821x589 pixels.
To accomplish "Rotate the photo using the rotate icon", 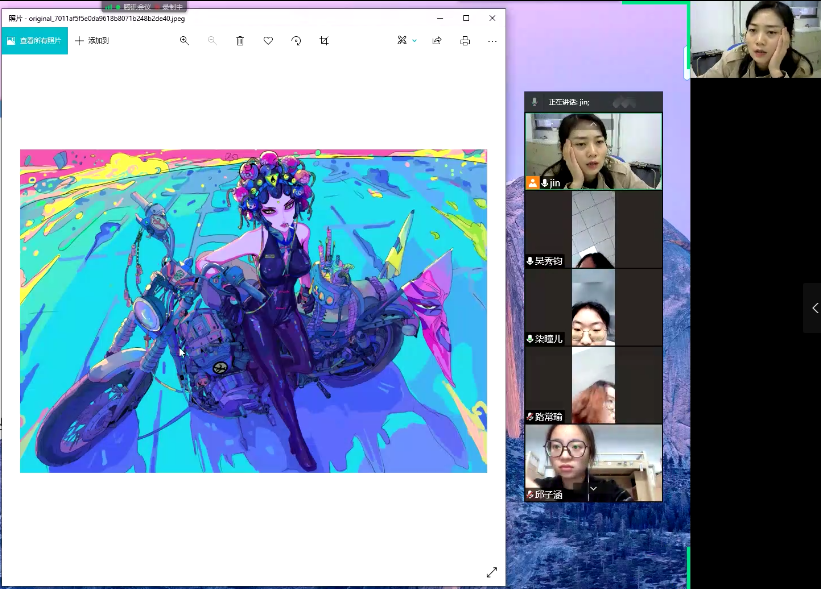I will [x=296, y=40].
